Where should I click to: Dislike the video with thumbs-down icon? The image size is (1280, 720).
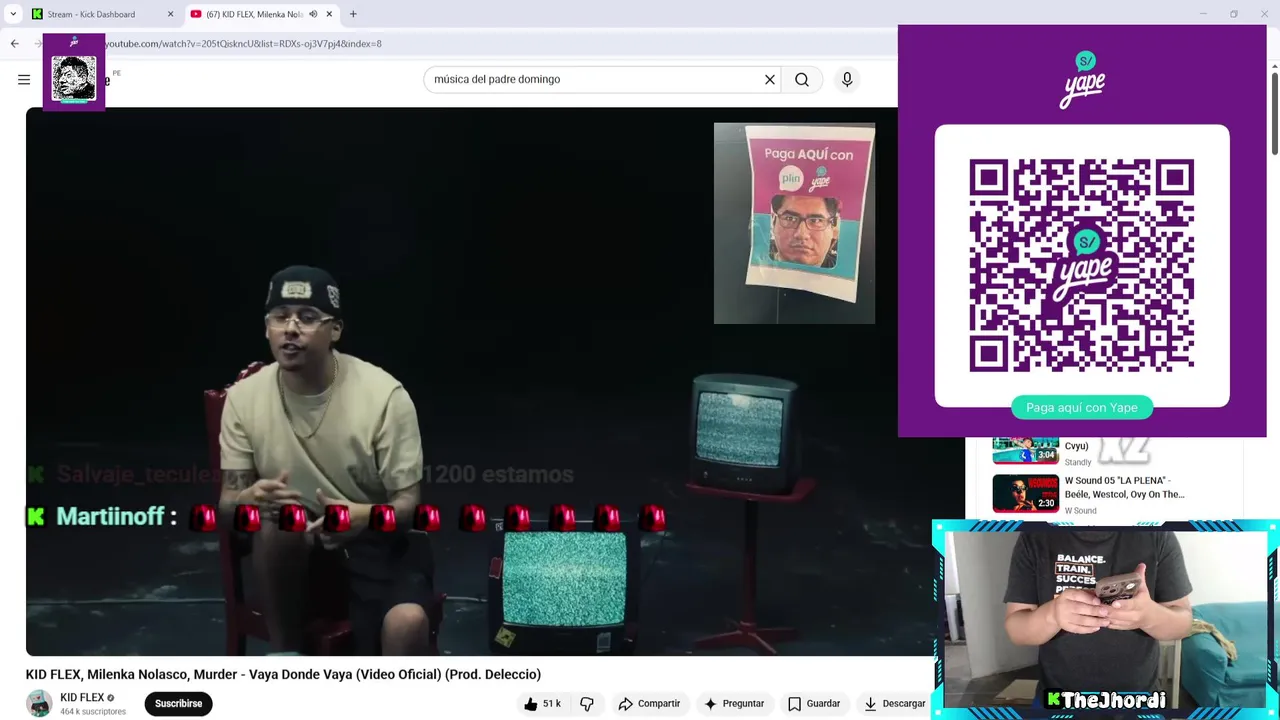pyautogui.click(x=587, y=704)
